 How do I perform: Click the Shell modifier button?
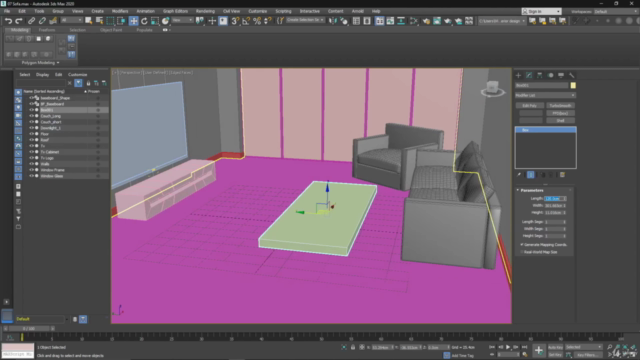pos(560,120)
